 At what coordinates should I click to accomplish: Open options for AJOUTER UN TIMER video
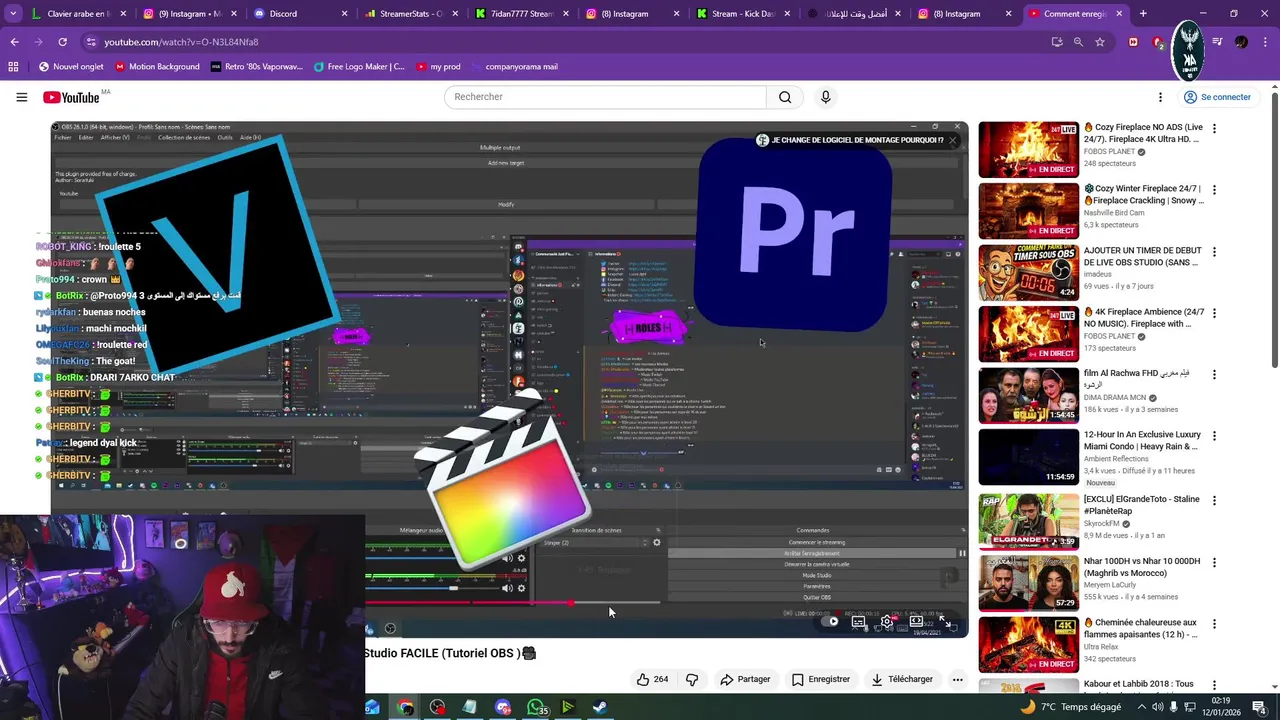pos(1214,252)
